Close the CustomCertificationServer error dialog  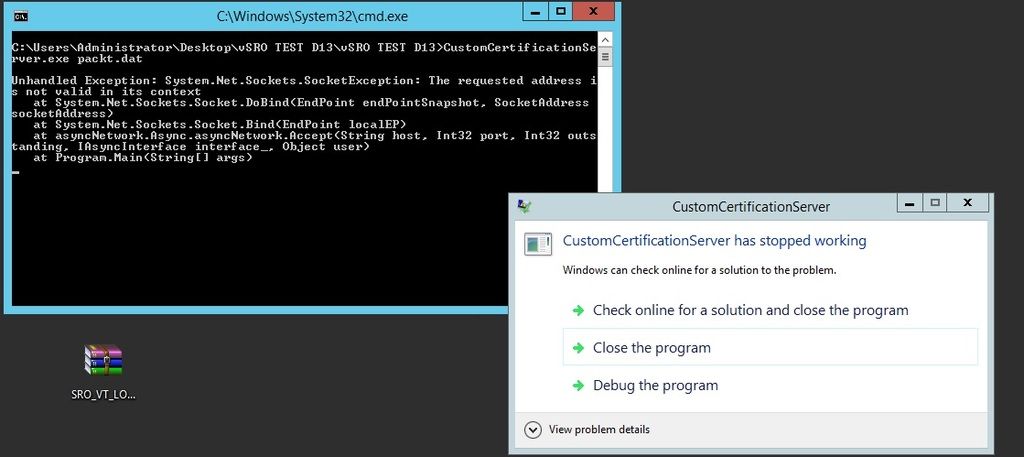pos(968,203)
